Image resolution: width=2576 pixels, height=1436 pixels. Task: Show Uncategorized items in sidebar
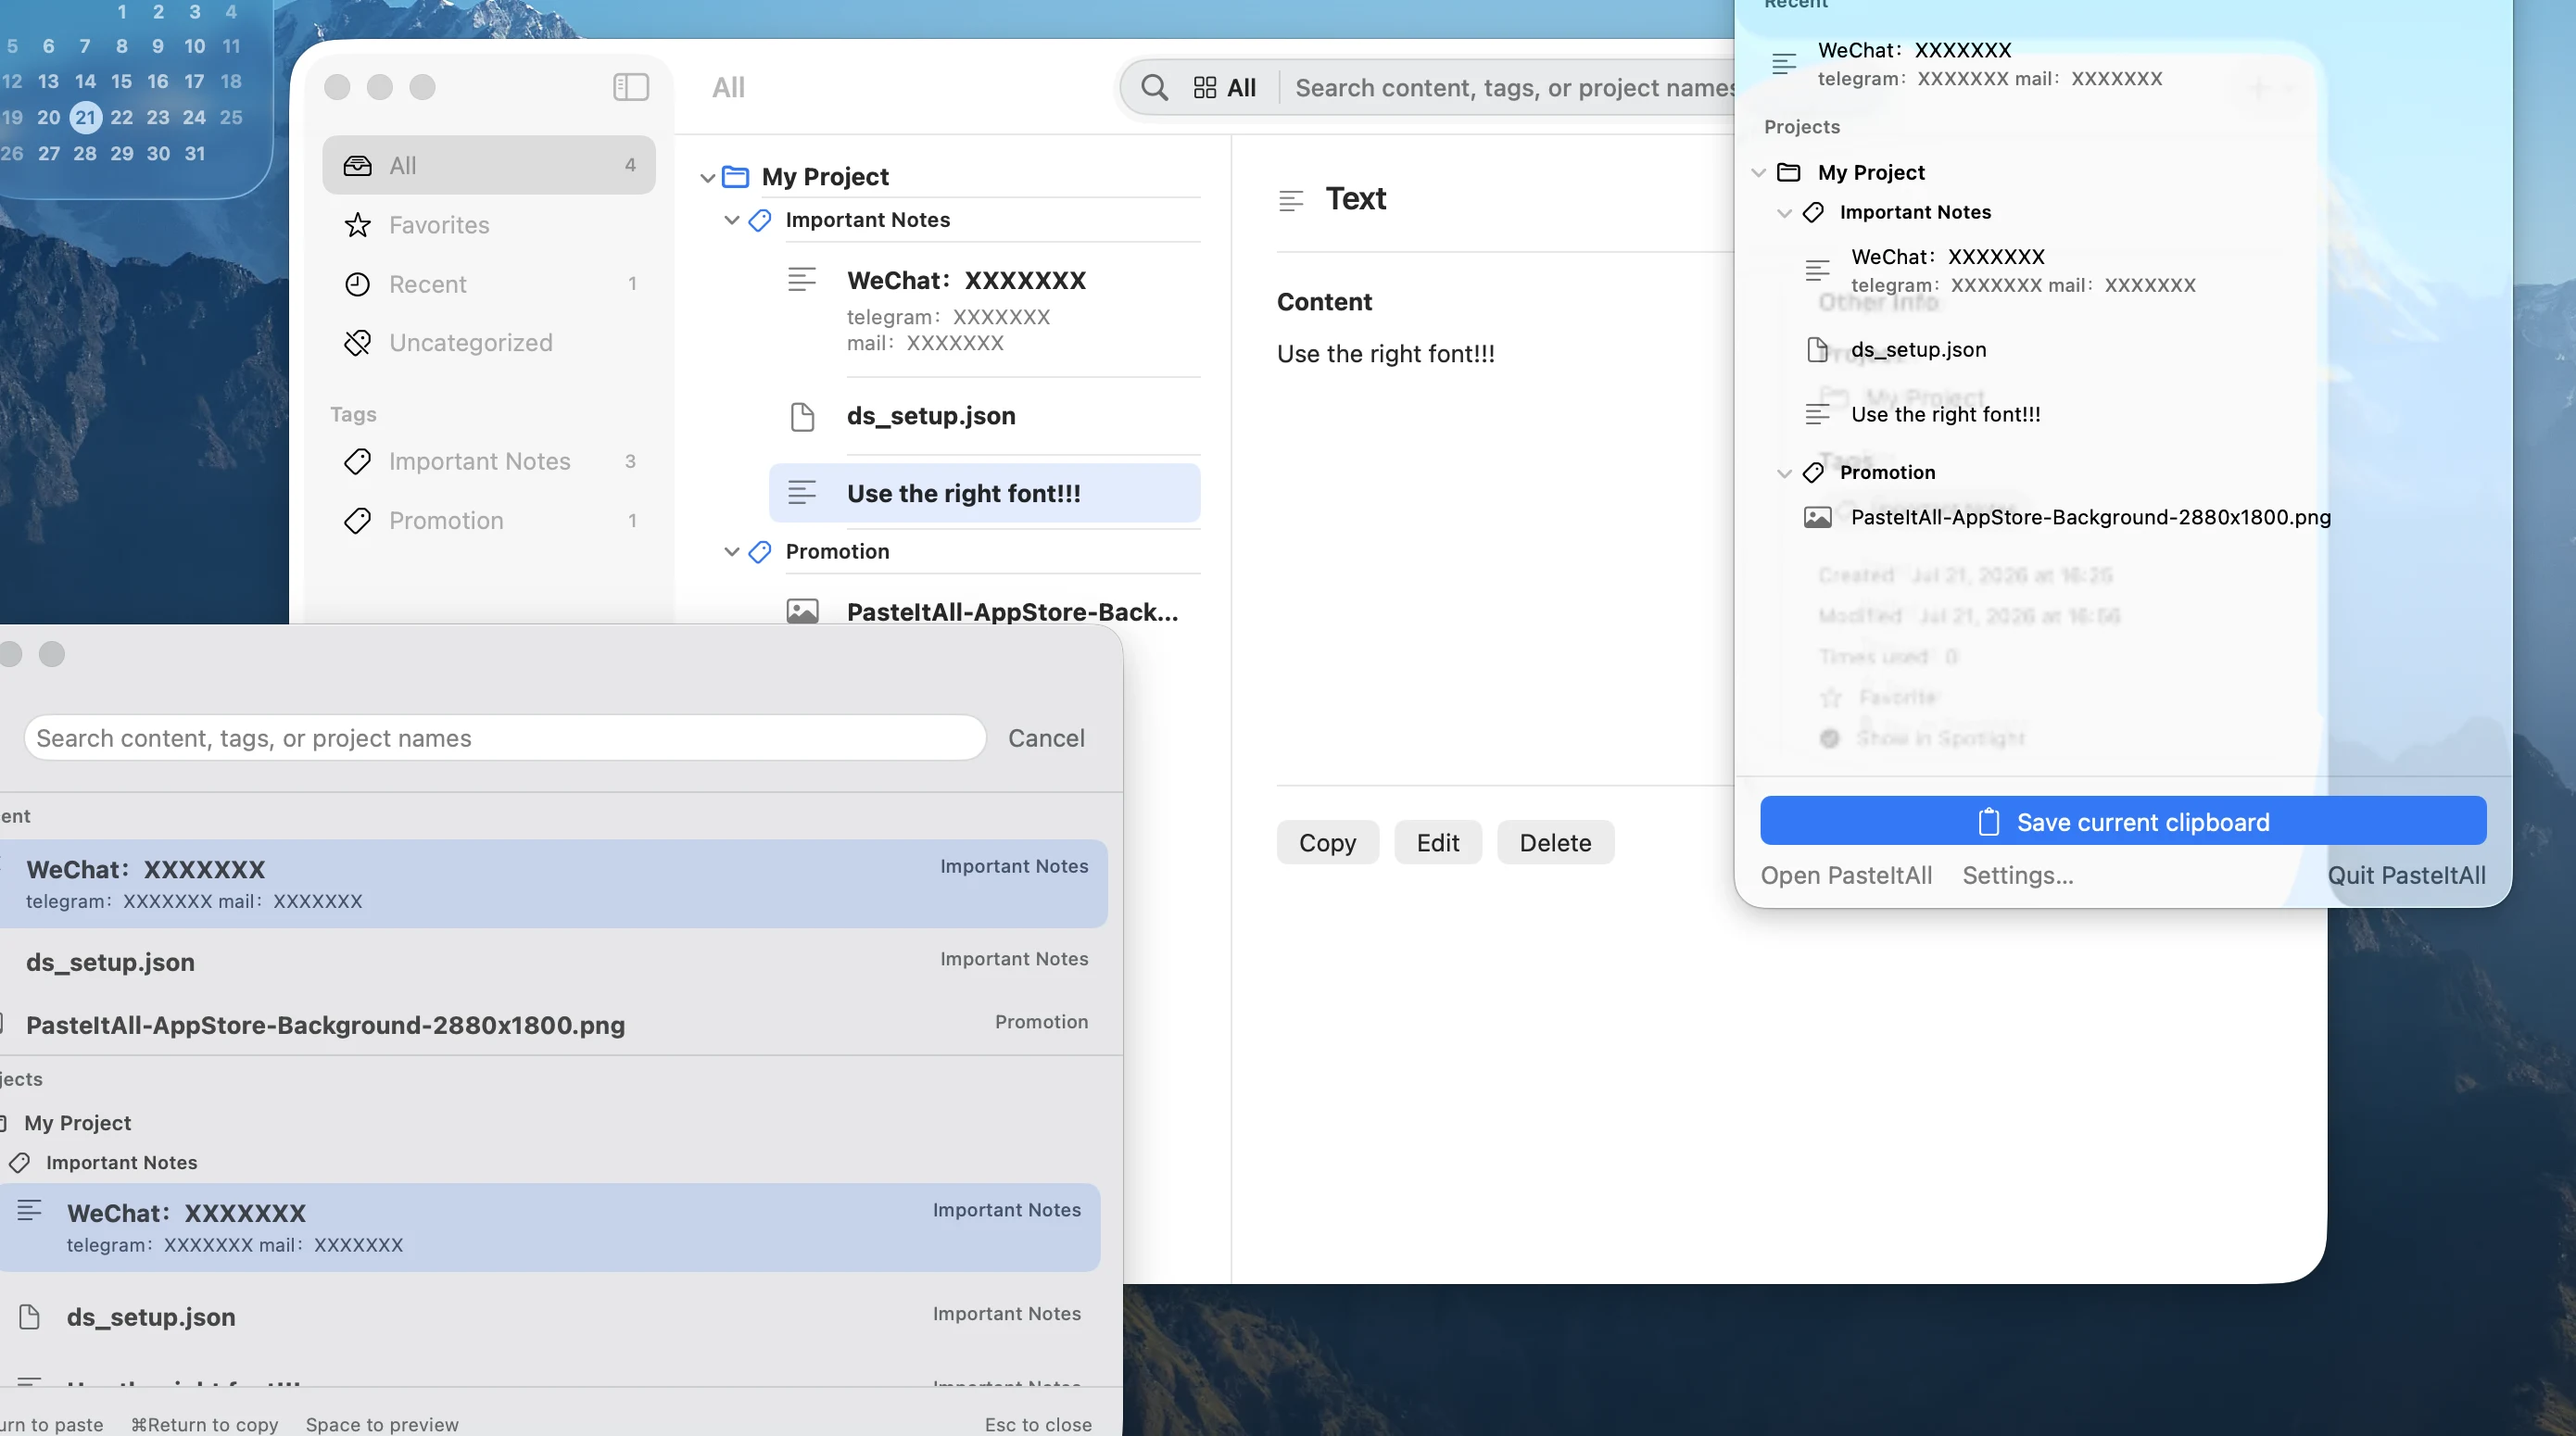tap(488, 343)
